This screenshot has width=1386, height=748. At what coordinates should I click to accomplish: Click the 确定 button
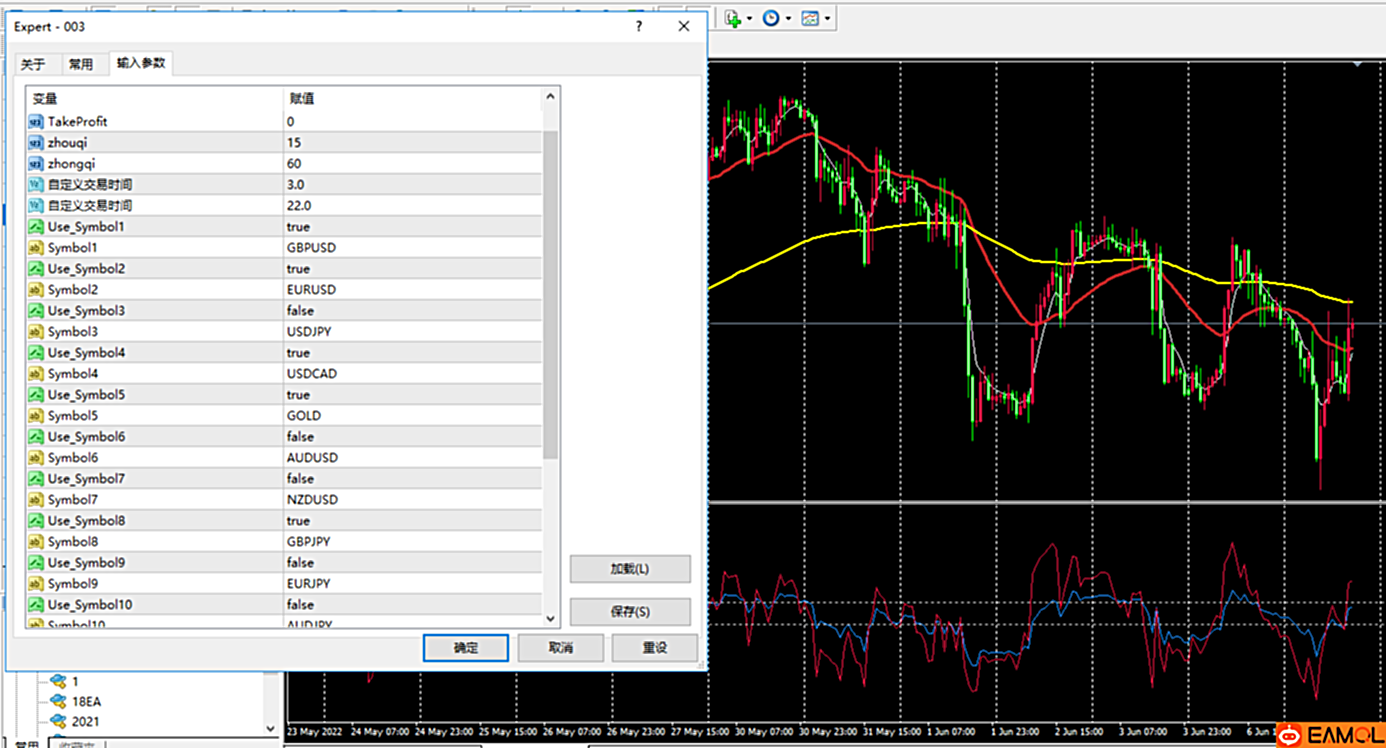[466, 648]
